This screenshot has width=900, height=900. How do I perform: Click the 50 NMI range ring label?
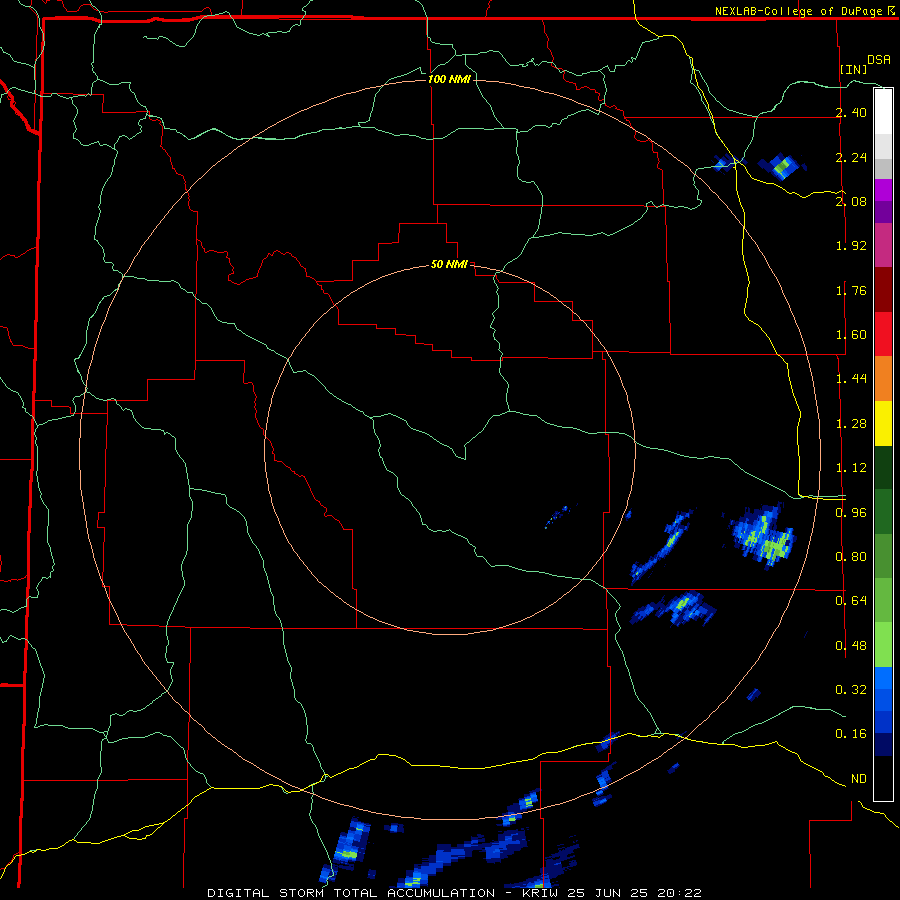[x=449, y=264]
